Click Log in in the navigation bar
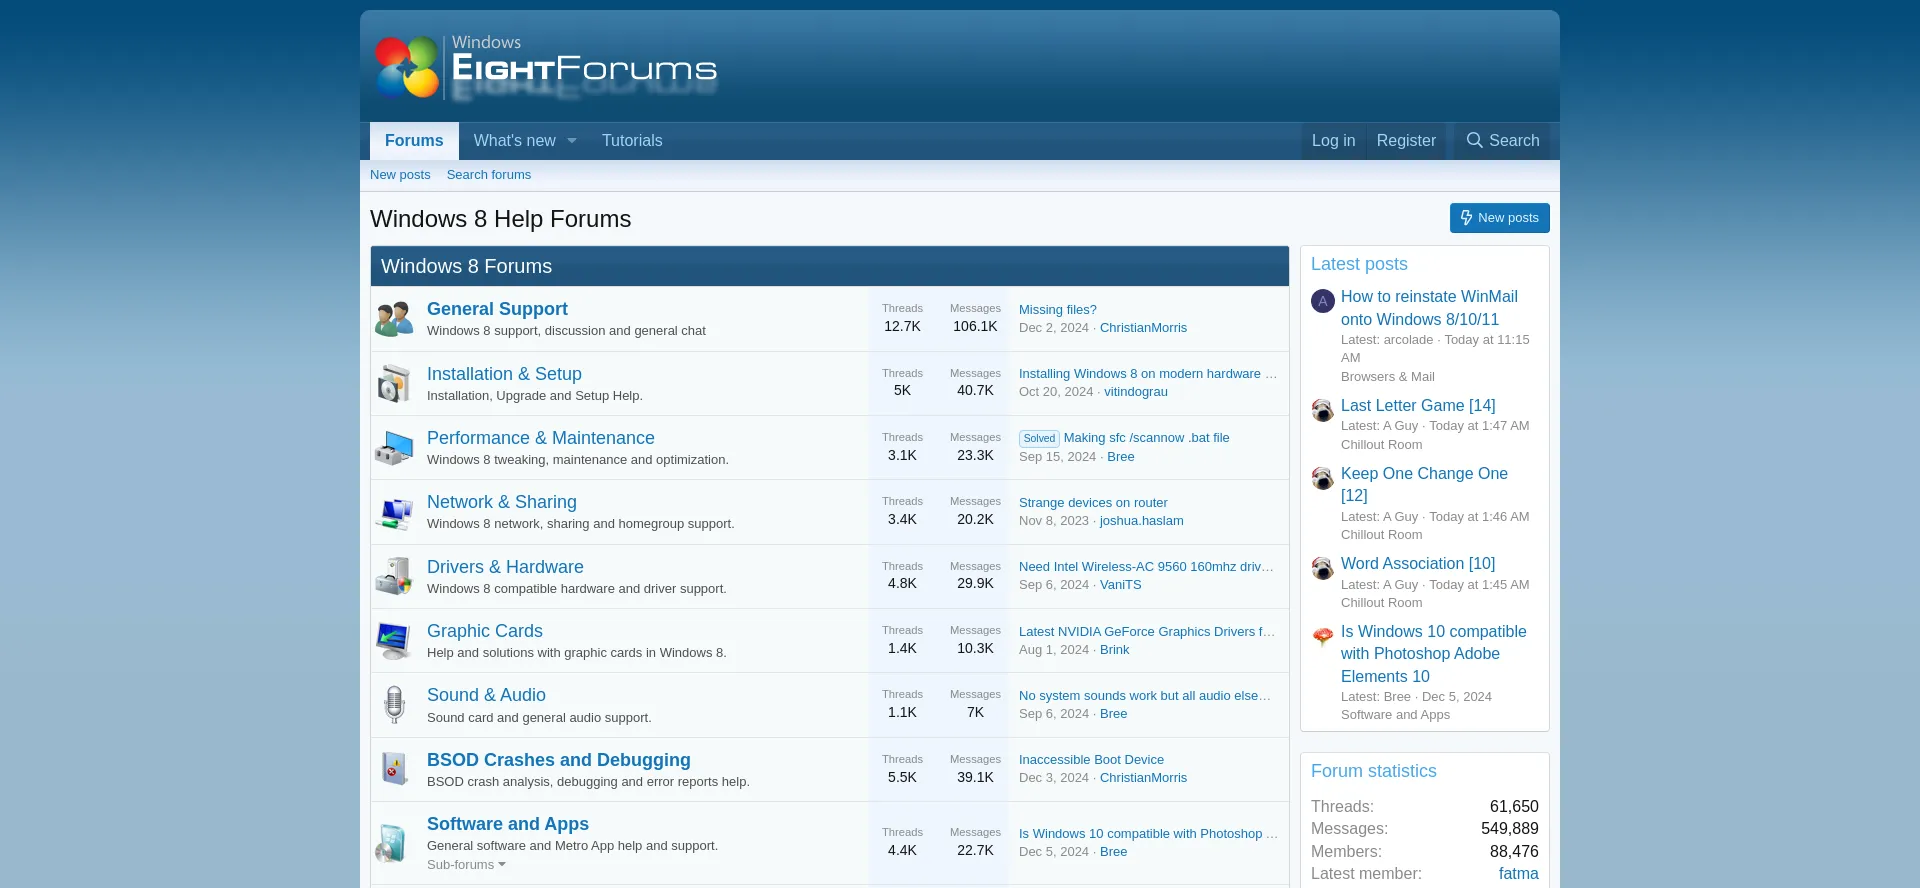The height and width of the screenshot is (888, 1920). click(x=1333, y=141)
